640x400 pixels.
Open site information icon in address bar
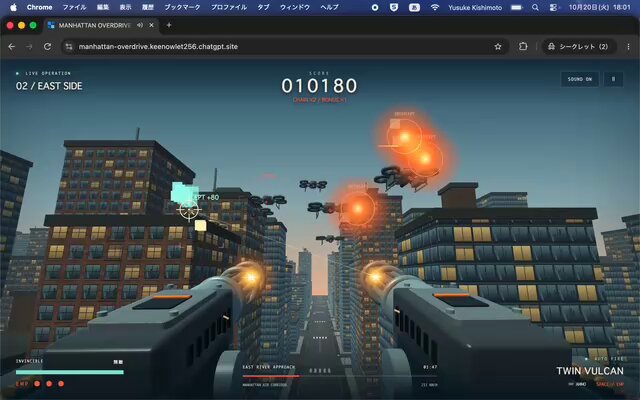pos(69,47)
